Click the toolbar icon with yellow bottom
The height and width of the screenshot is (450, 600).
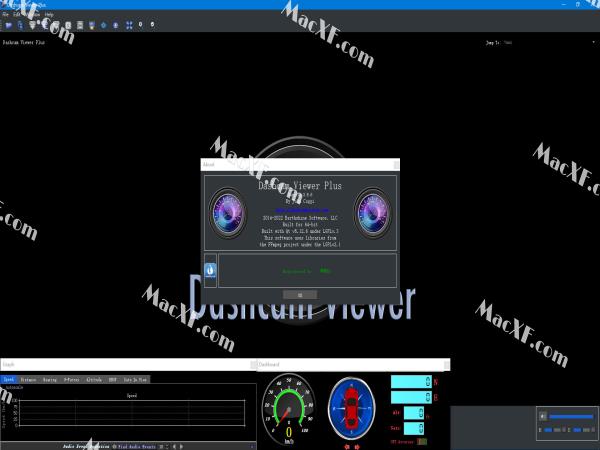click(x=92, y=25)
